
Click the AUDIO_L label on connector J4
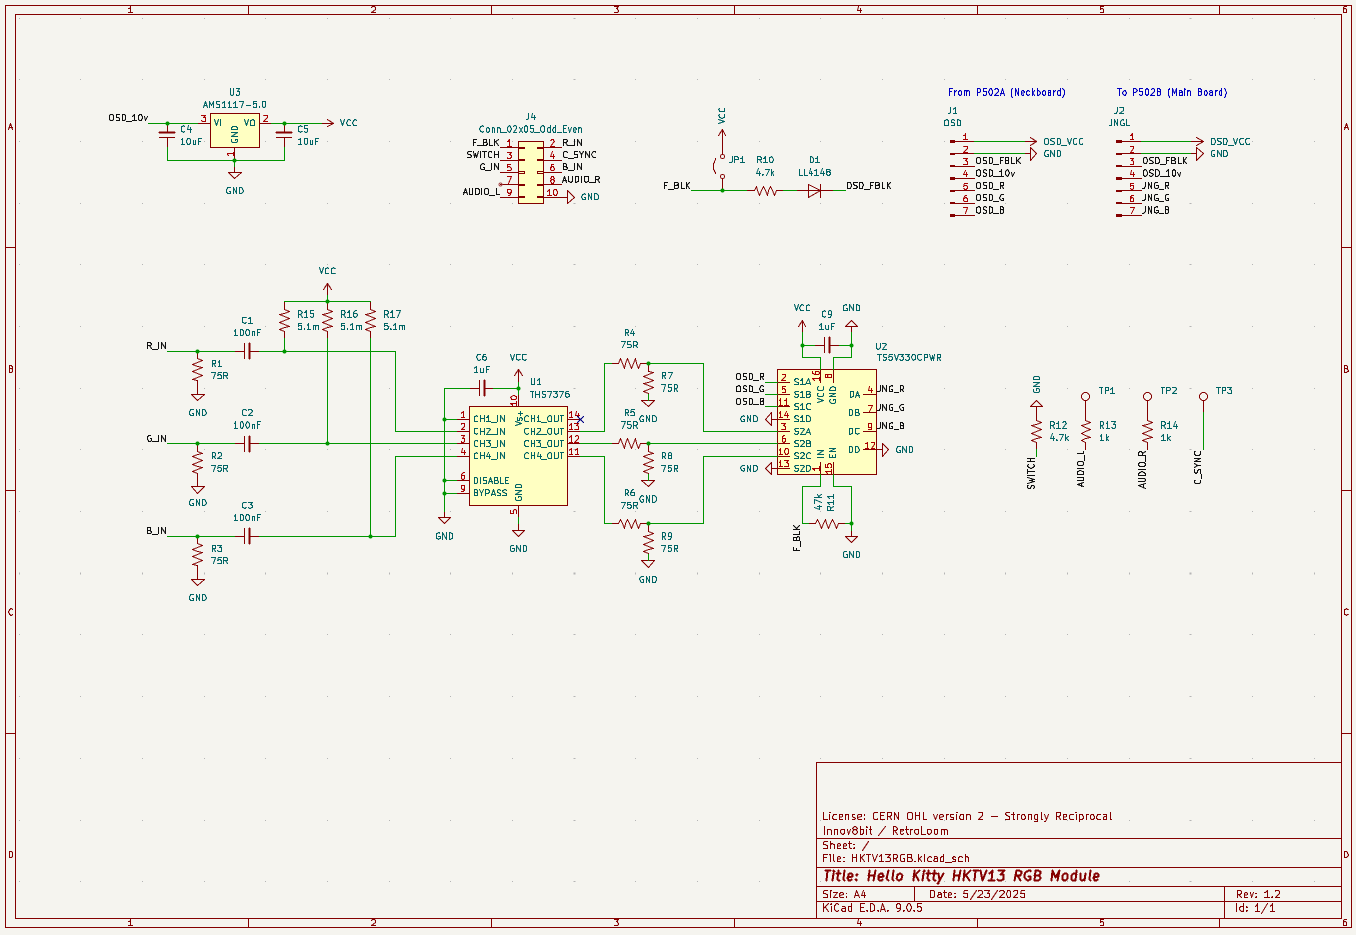pyautogui.click(x=481, y=191)
